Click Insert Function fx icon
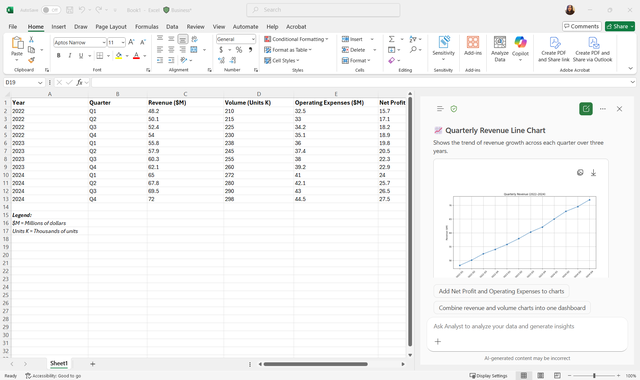Viewport: 640px width, 380px height. [x=80, y=82]
